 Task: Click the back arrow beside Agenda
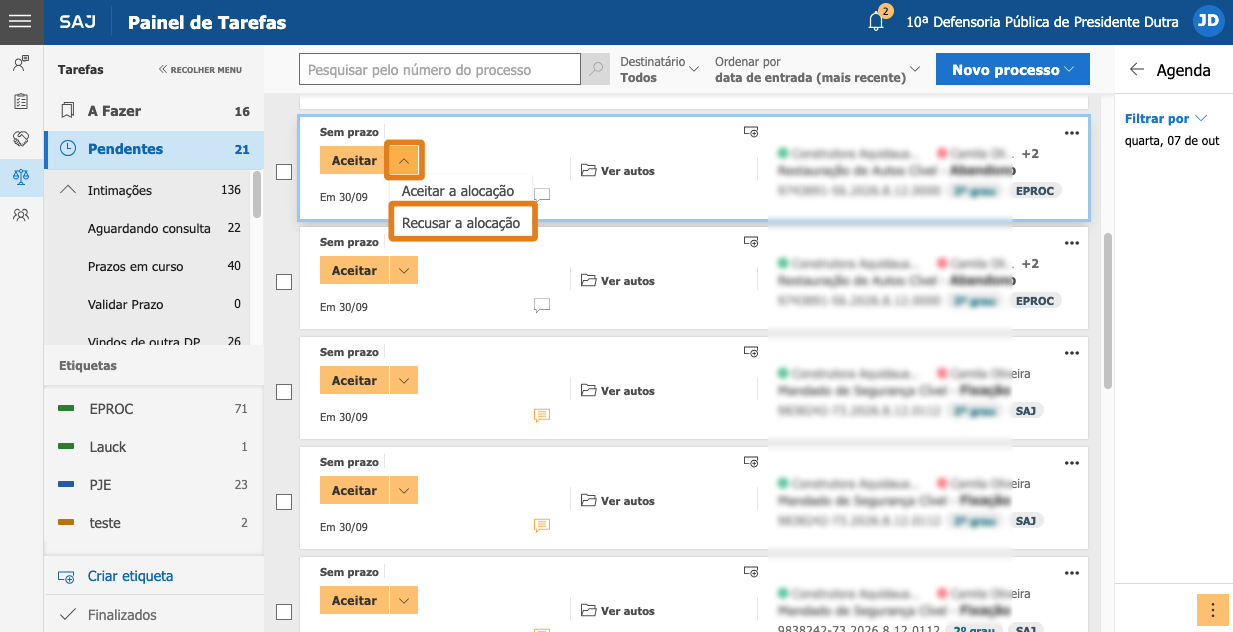pyautogui.click(x=1136, y=70)
